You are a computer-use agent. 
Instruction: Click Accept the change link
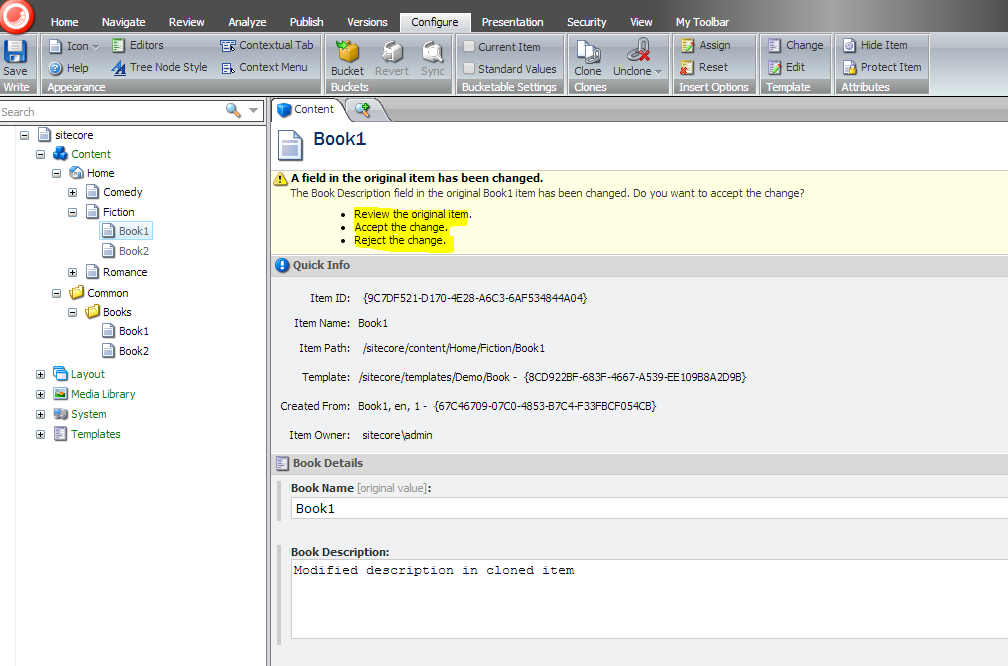(400, 227)
